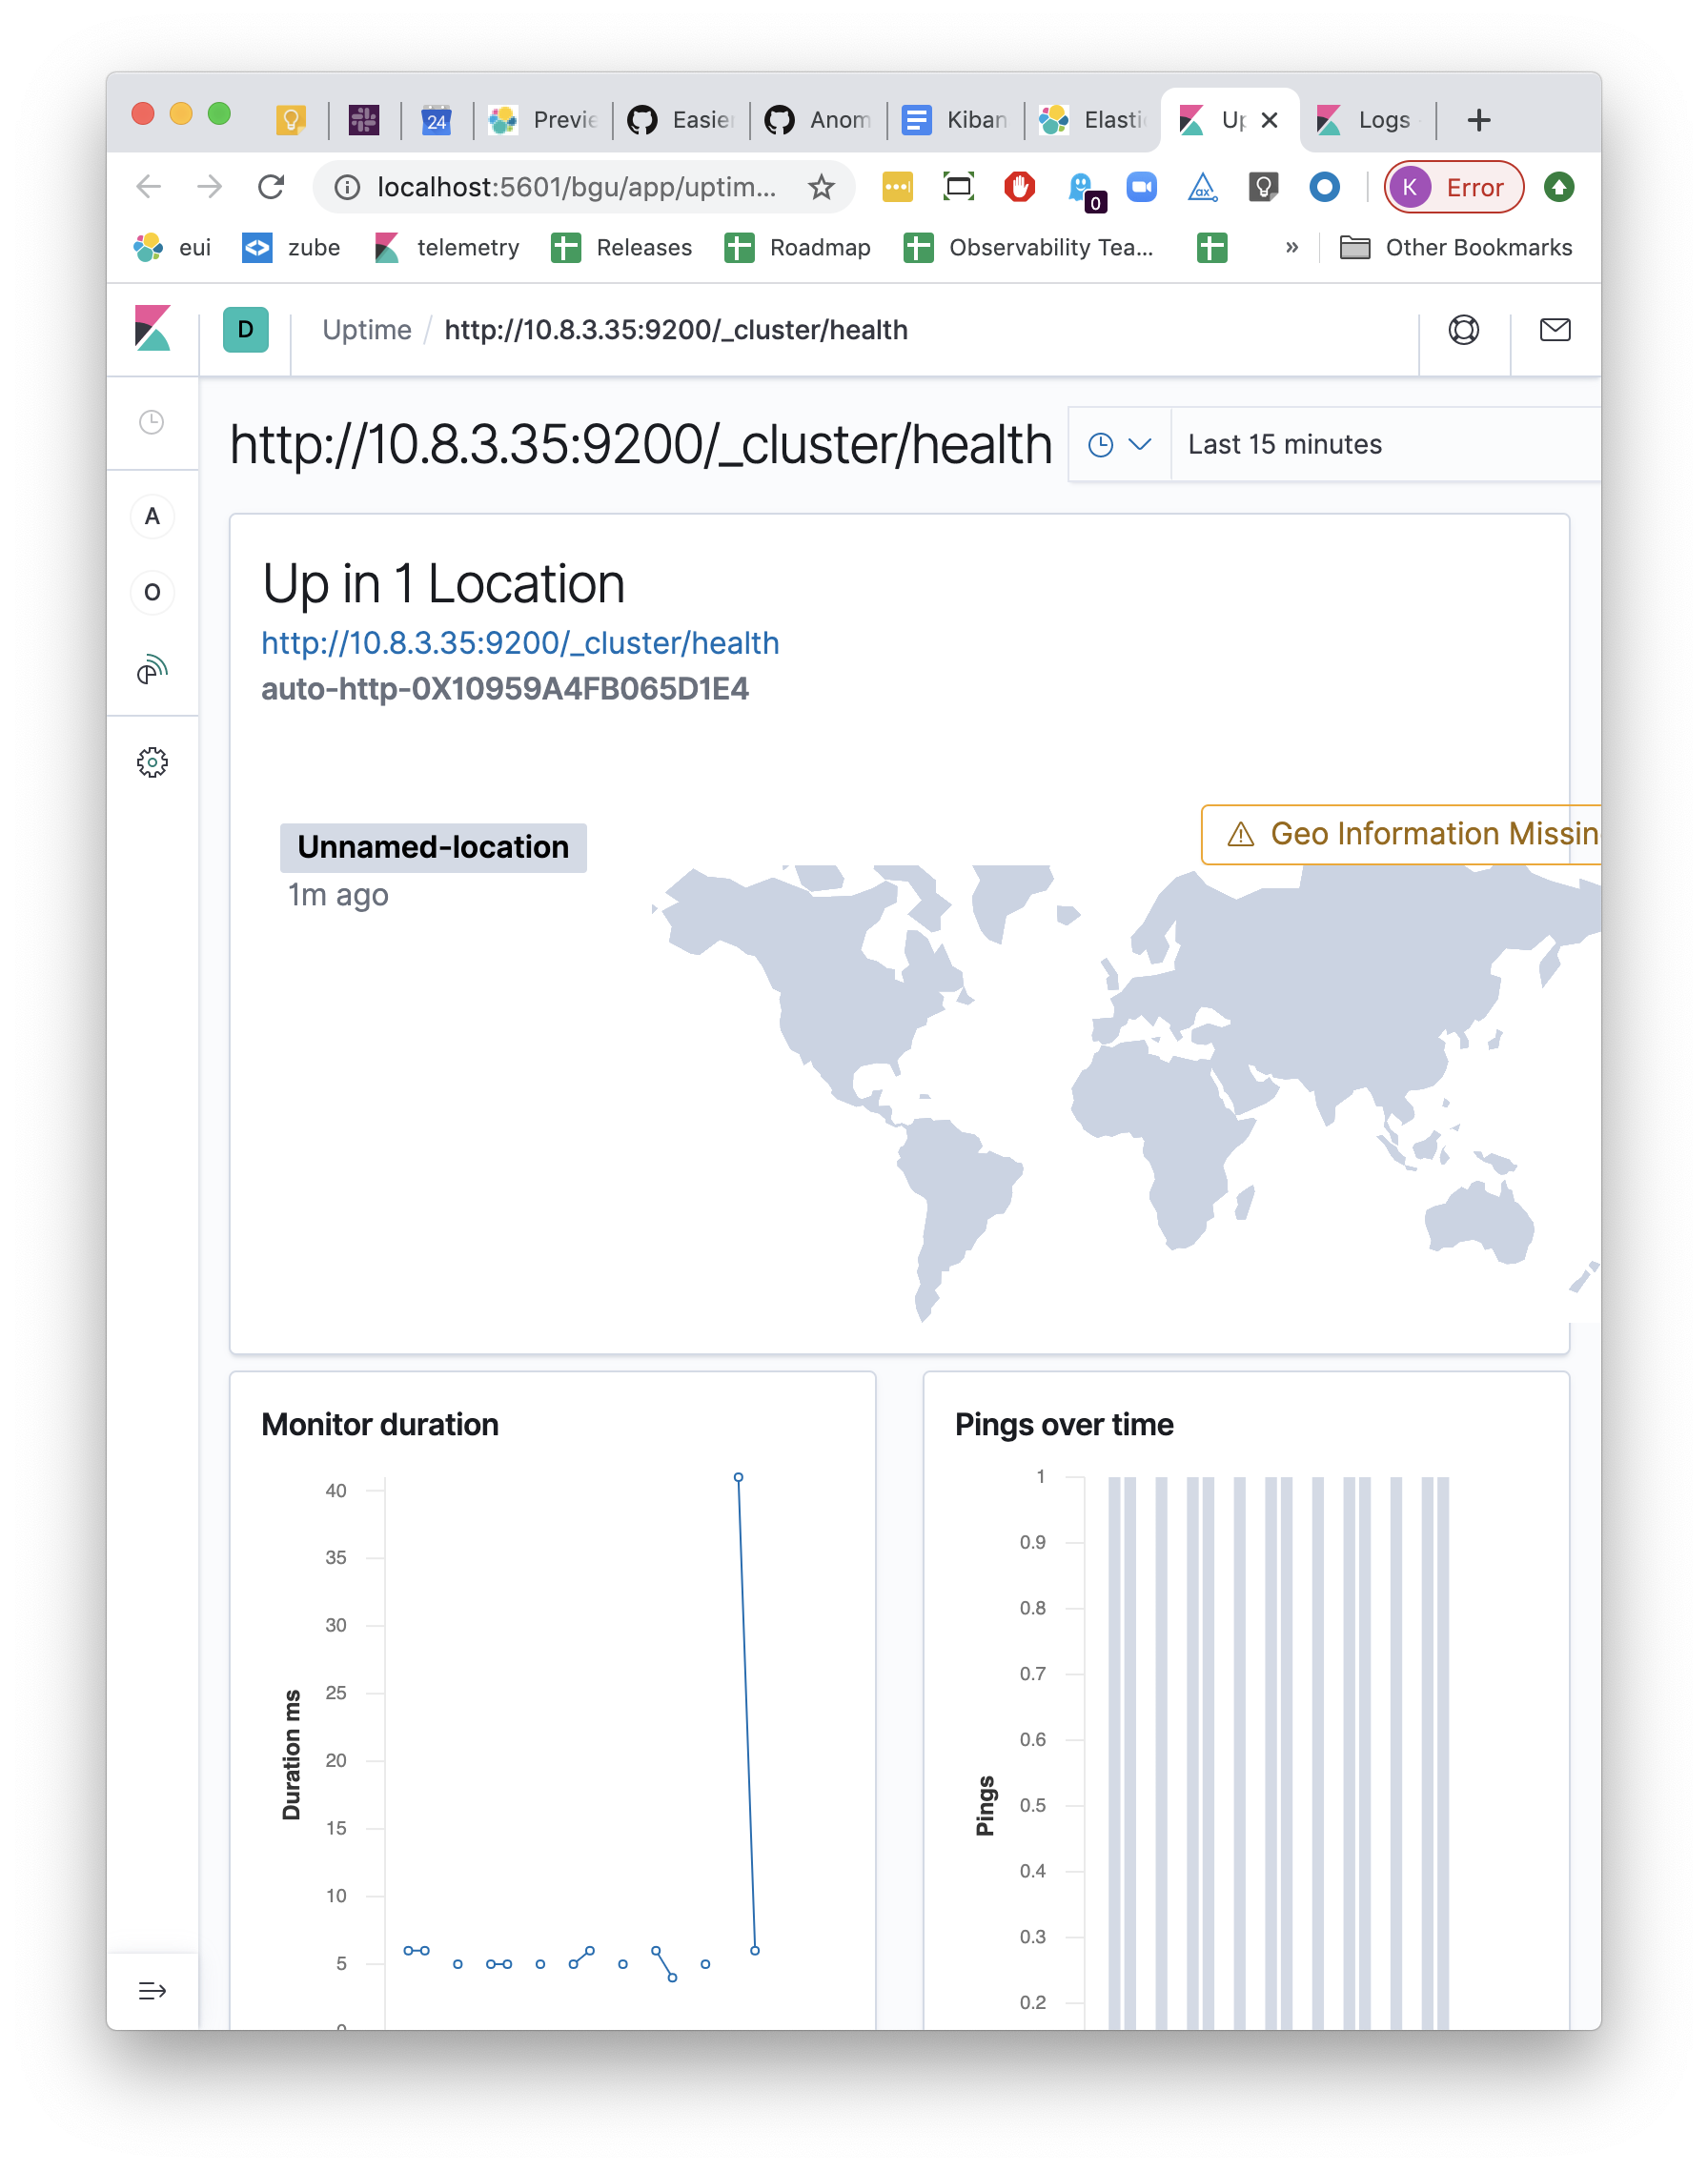Expand the side navigation using the bottom arrow icon
The height and width of the screenshot is (2171, 1708).
coord(152,1991)
